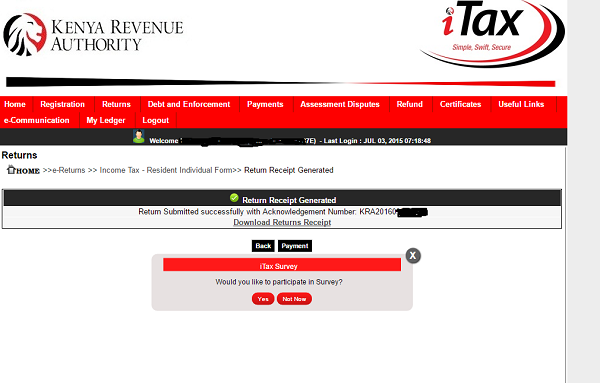
Task: Open the Registration menu
Action: pos(62,104)
